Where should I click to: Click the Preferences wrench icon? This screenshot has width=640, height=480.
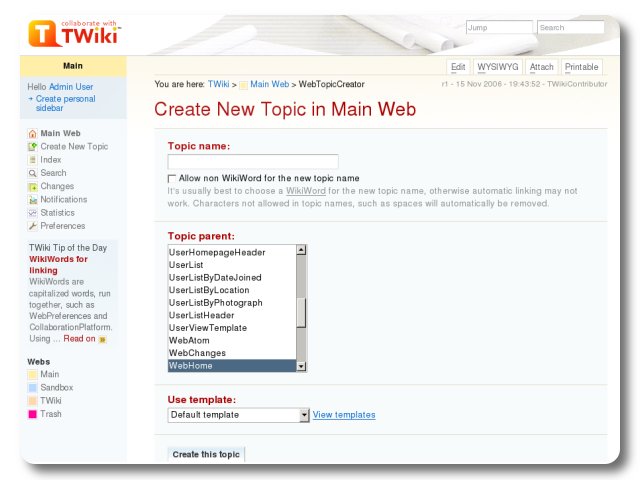(33, 226)
